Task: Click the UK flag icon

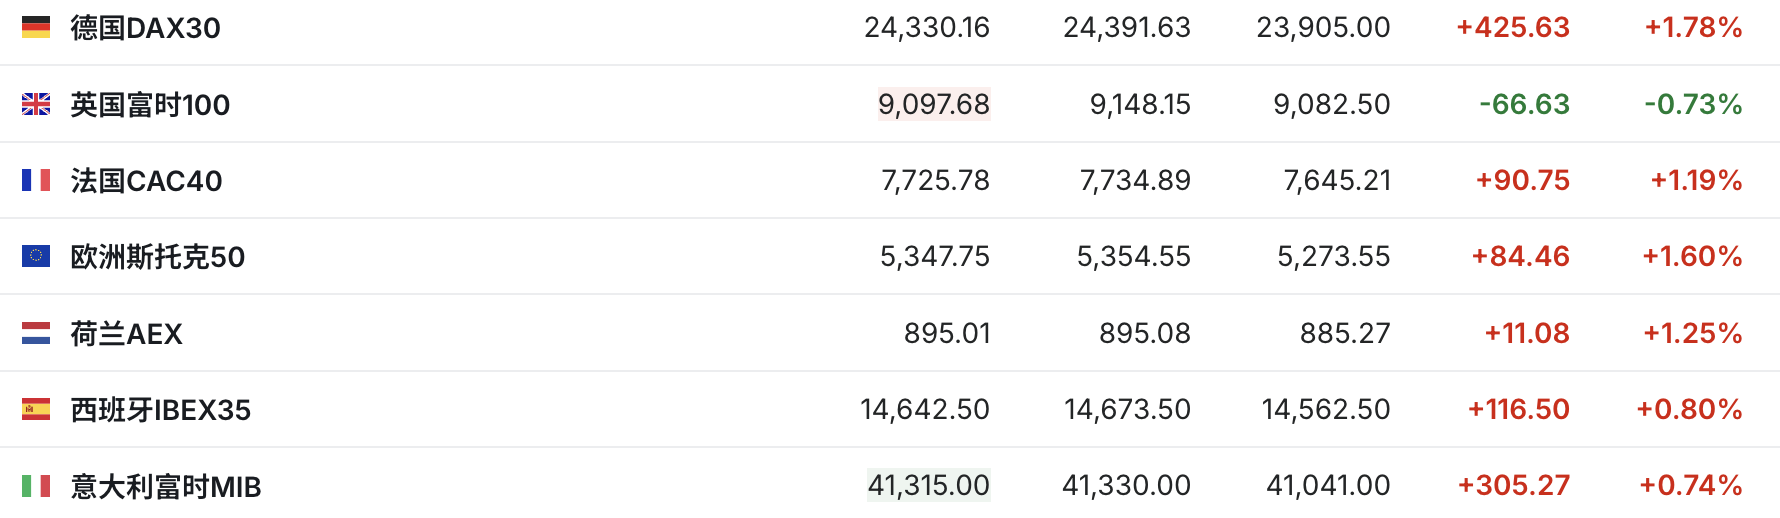Action: pyautogui.click(x=36, y=104)
